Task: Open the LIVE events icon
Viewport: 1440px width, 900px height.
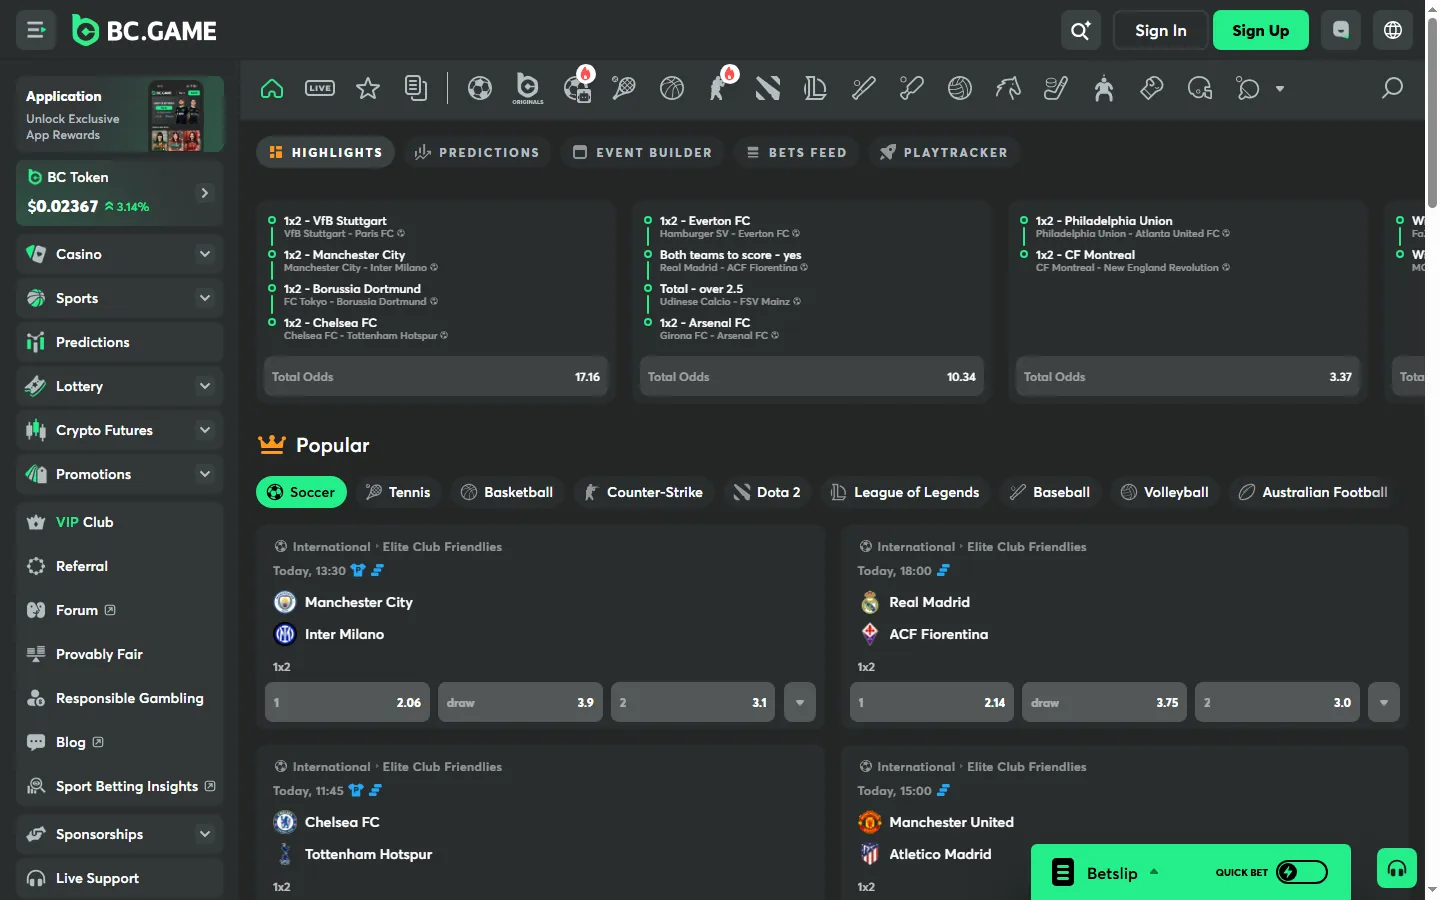Action: [x=320, y=88]
